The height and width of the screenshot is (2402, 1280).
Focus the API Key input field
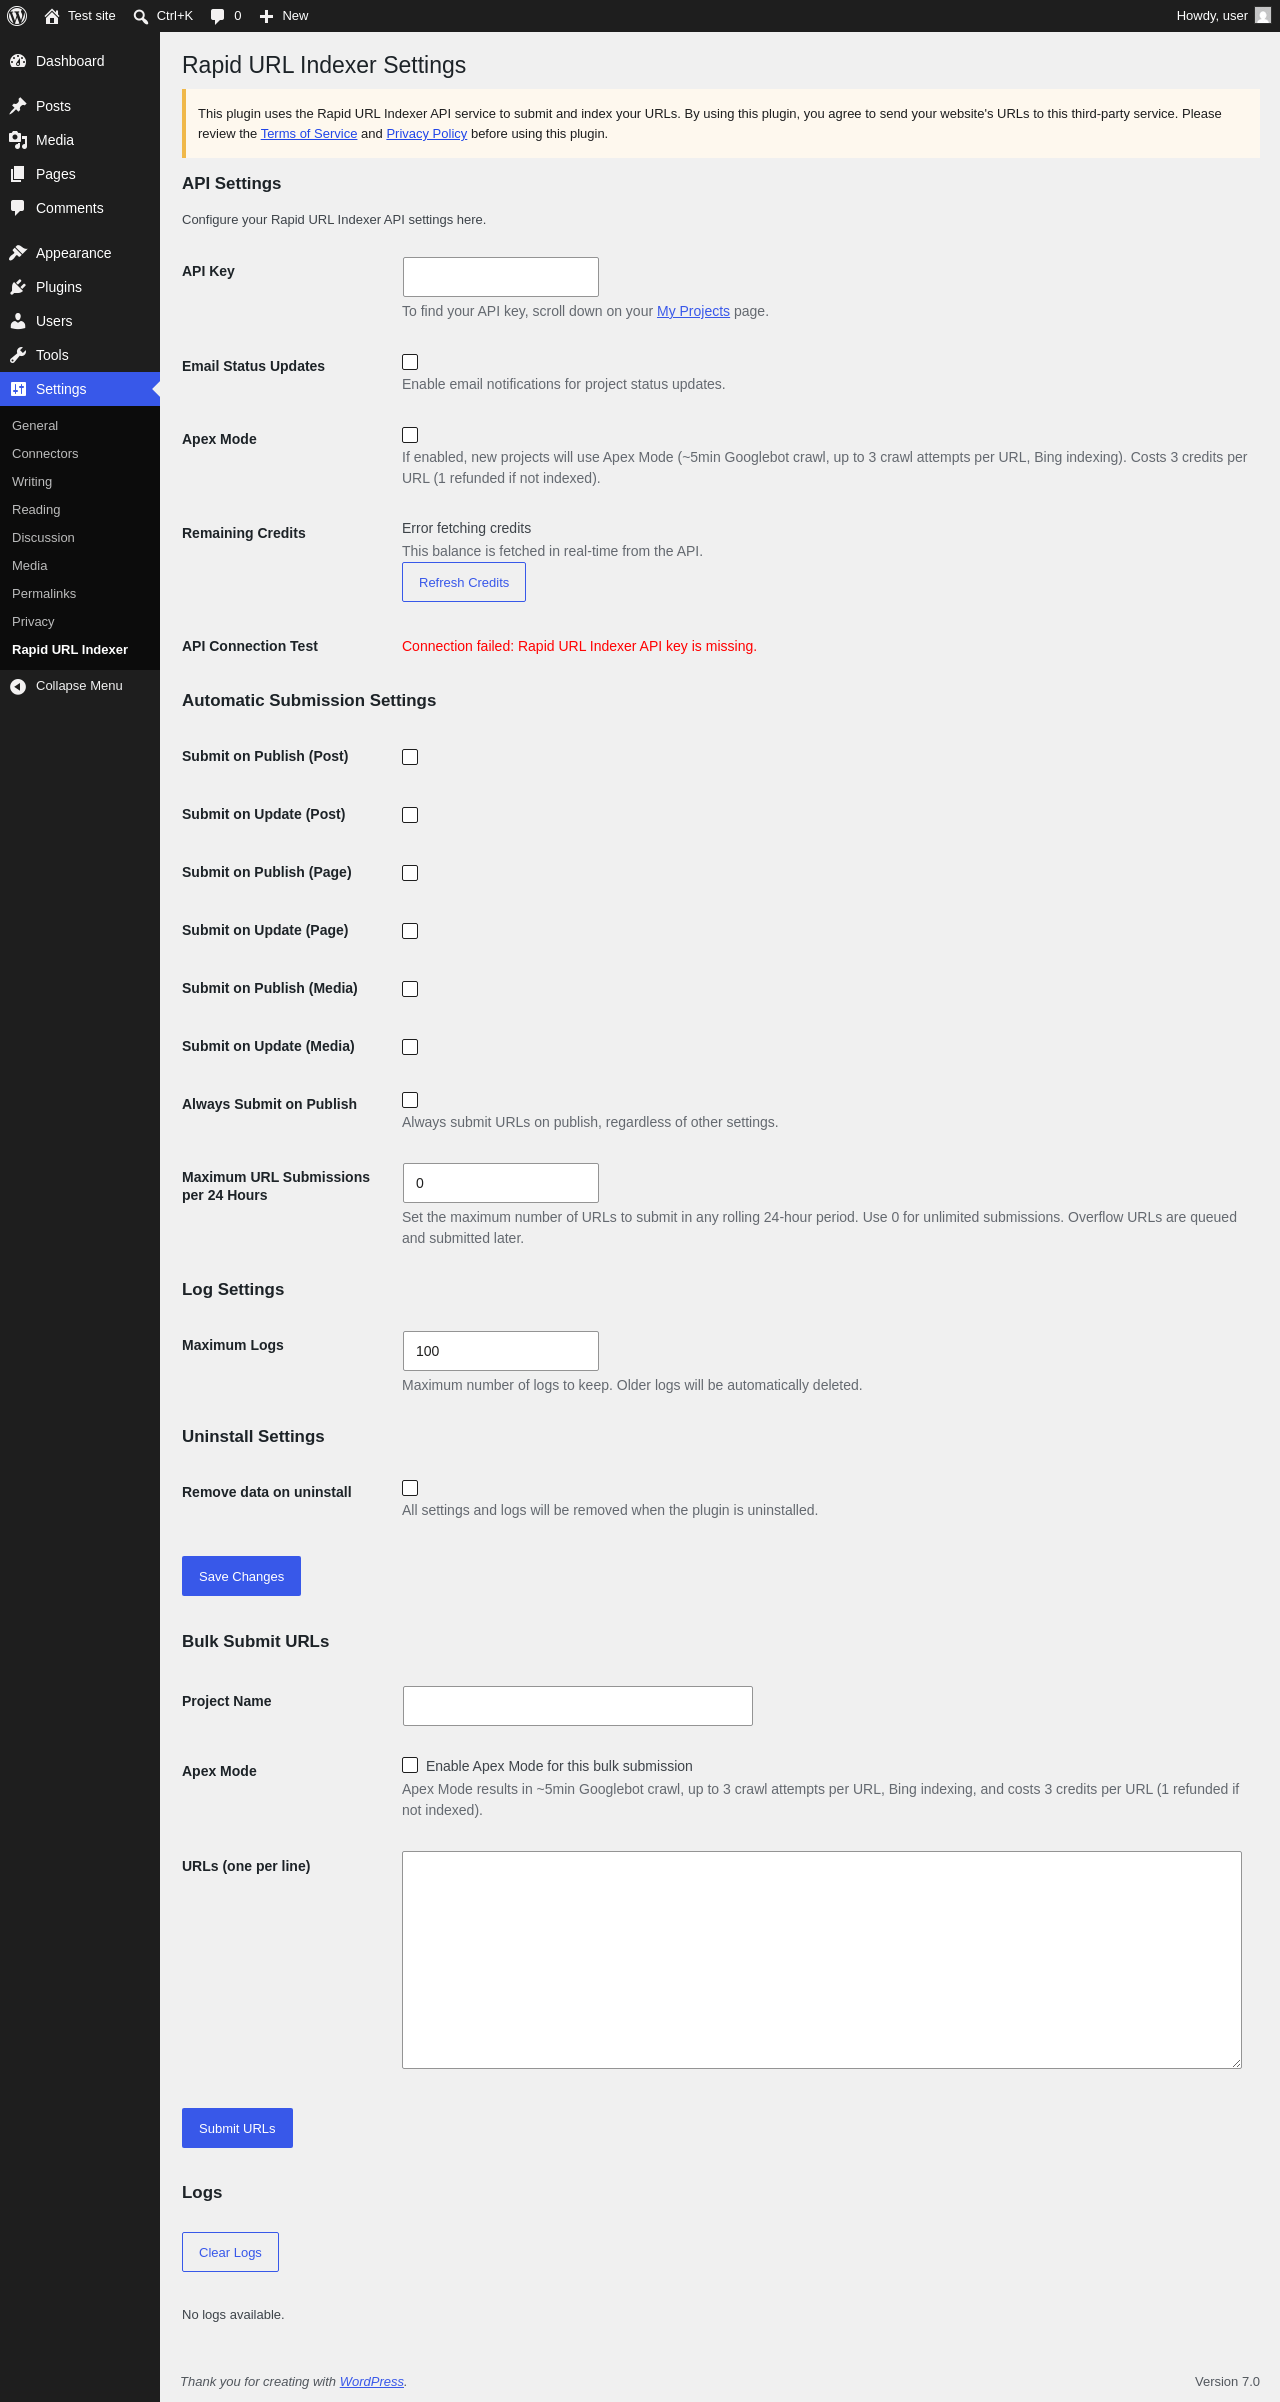tap(501, 277)
